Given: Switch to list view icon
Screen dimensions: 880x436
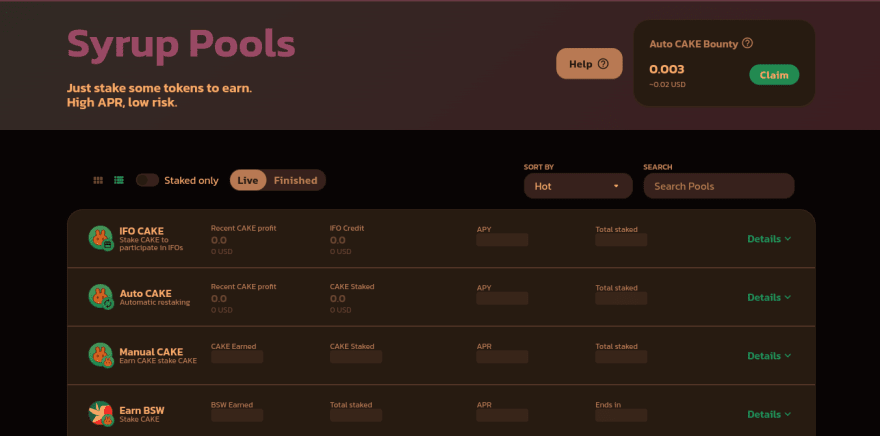Looking at the screenshot, I should (119, 180).
